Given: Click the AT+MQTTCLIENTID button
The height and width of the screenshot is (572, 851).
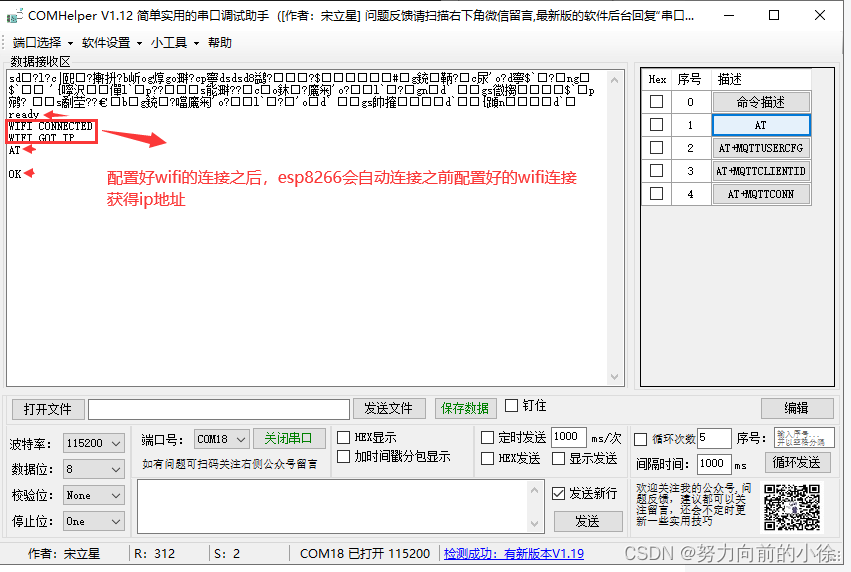Looking at the screenshot, I should (761, 171).
